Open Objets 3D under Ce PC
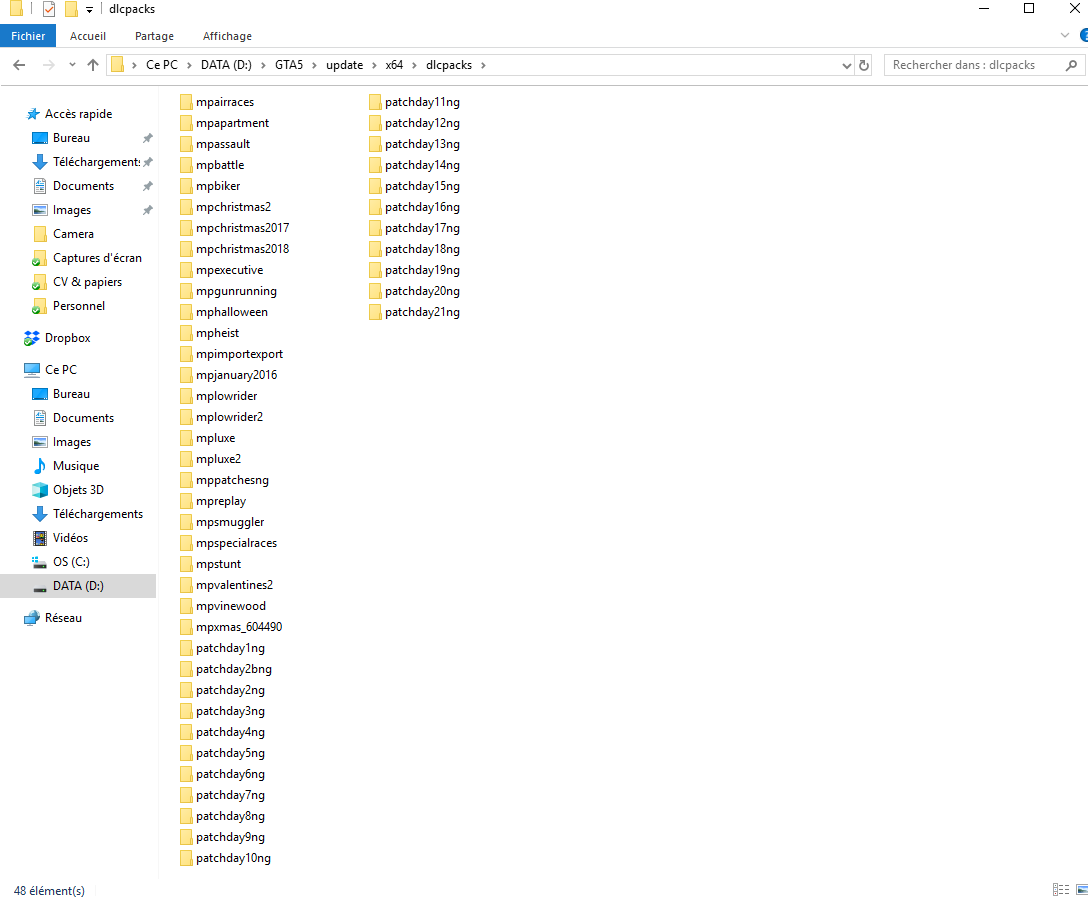The width and height of the screenshot is (1088, 897). [78, 490]
